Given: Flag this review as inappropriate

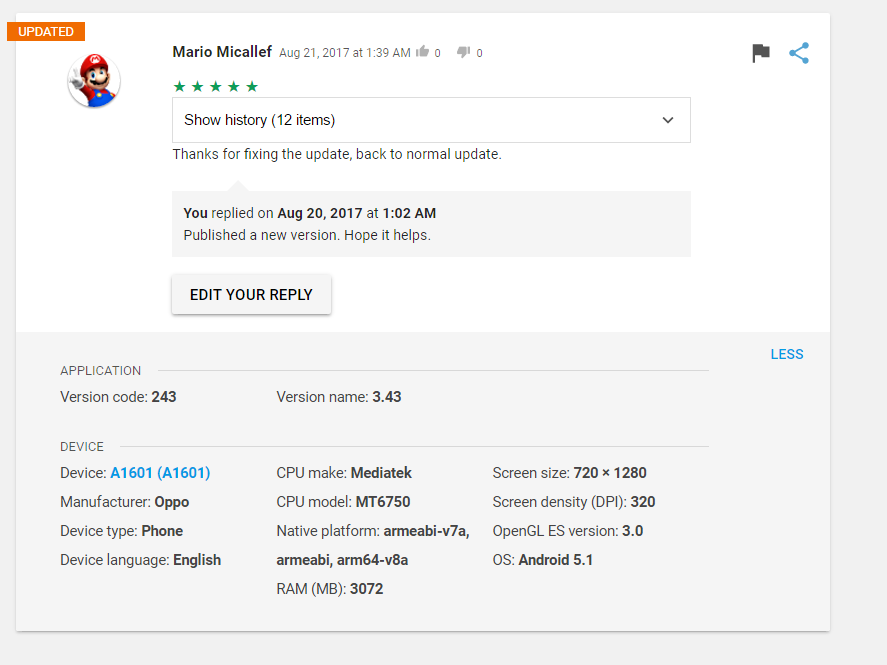Looking at the screenshot, I should click(x=761, y=54).
